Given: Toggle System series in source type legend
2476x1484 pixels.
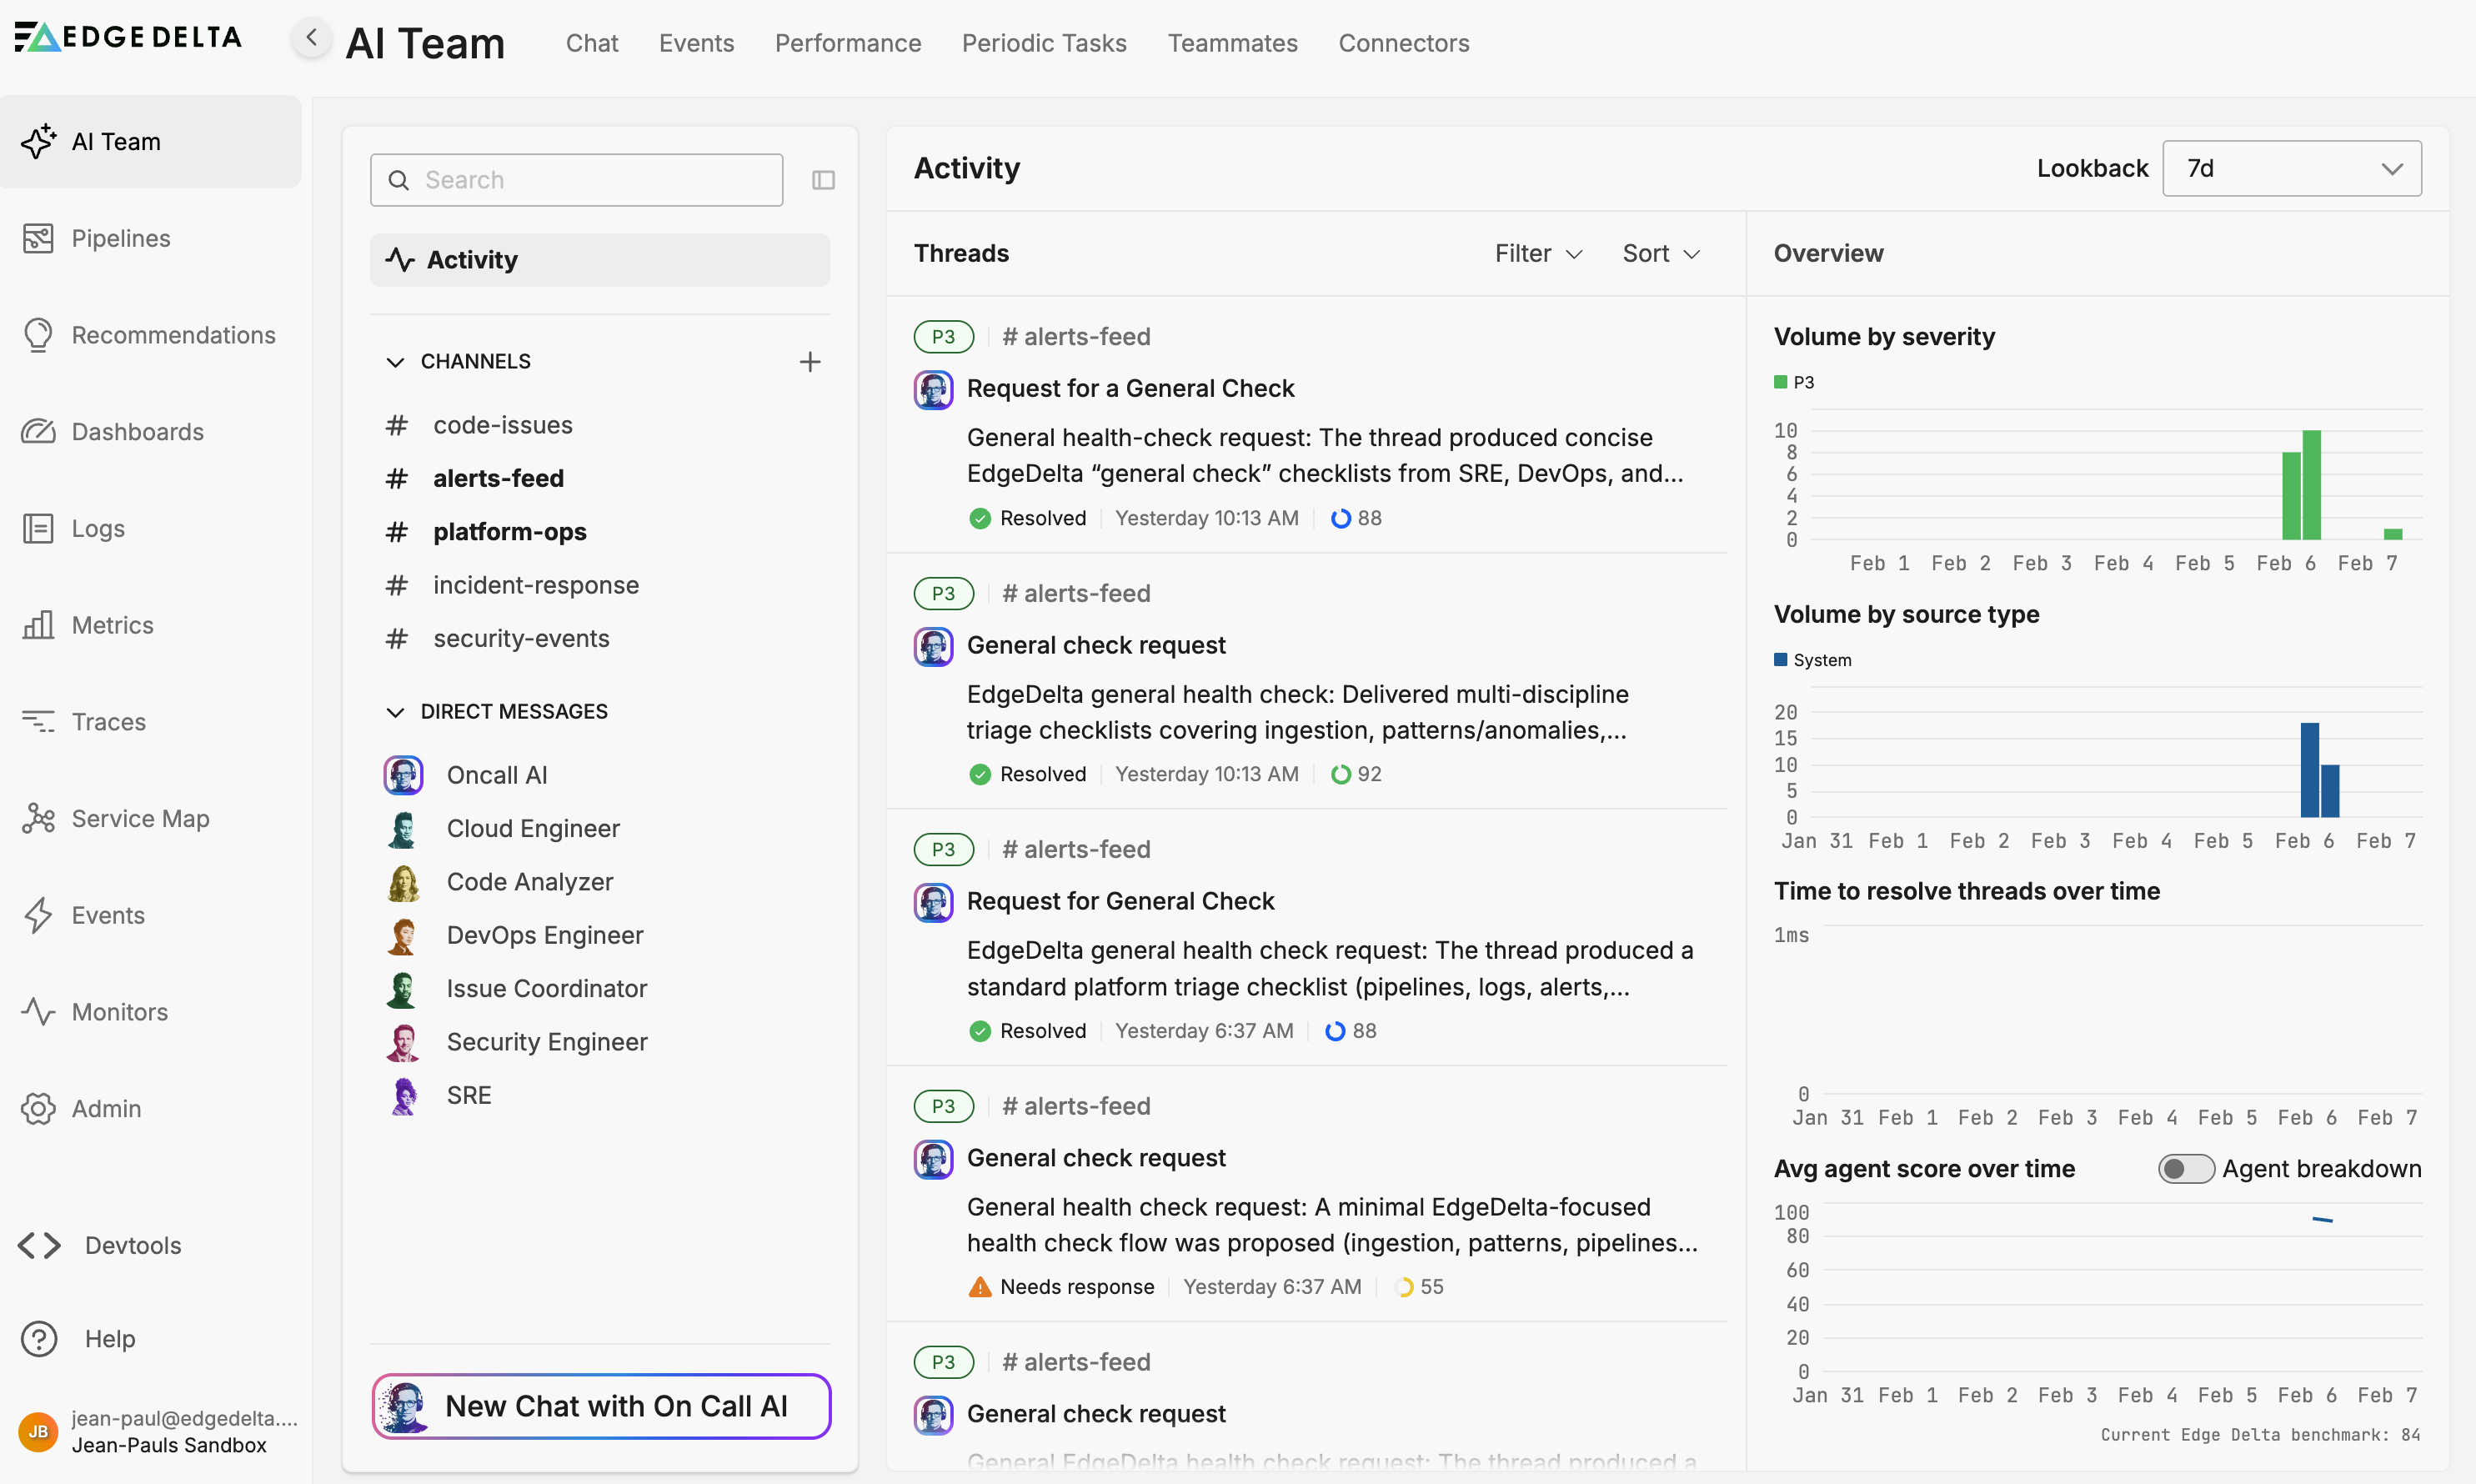Looking at the screenshot, I should (x=1812, y=660).
